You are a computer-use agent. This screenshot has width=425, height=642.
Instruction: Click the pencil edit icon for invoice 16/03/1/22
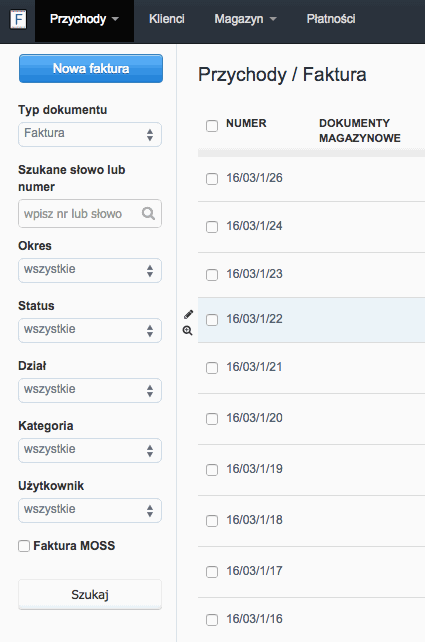[x=188, y=314]
